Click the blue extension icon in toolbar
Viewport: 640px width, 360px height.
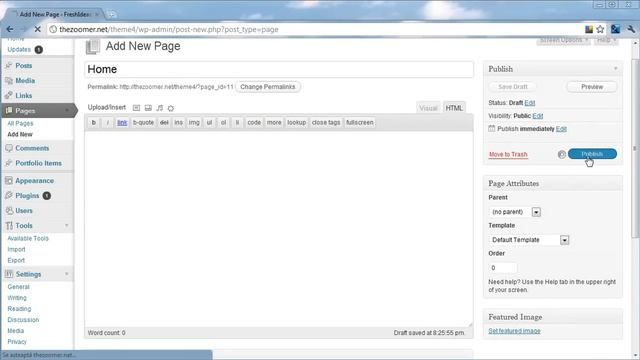616,29
